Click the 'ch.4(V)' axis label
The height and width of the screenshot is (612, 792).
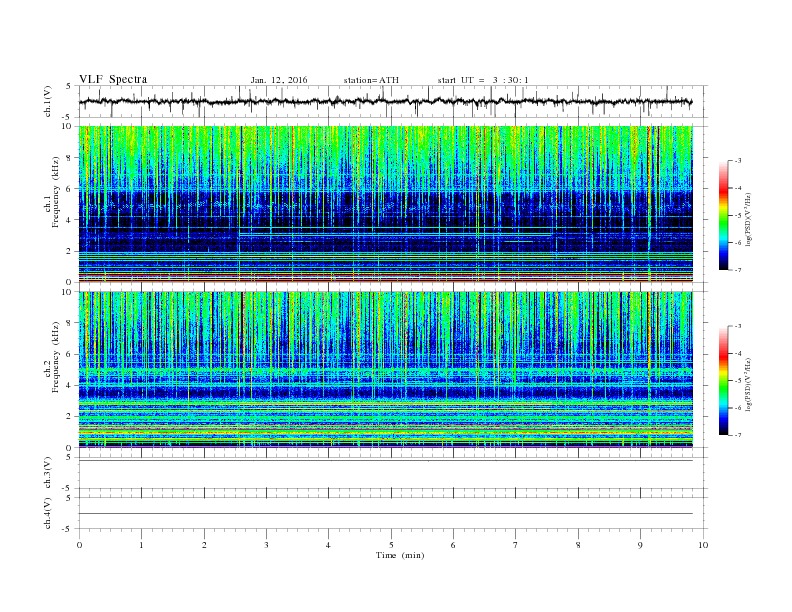(x=48, y=514)
